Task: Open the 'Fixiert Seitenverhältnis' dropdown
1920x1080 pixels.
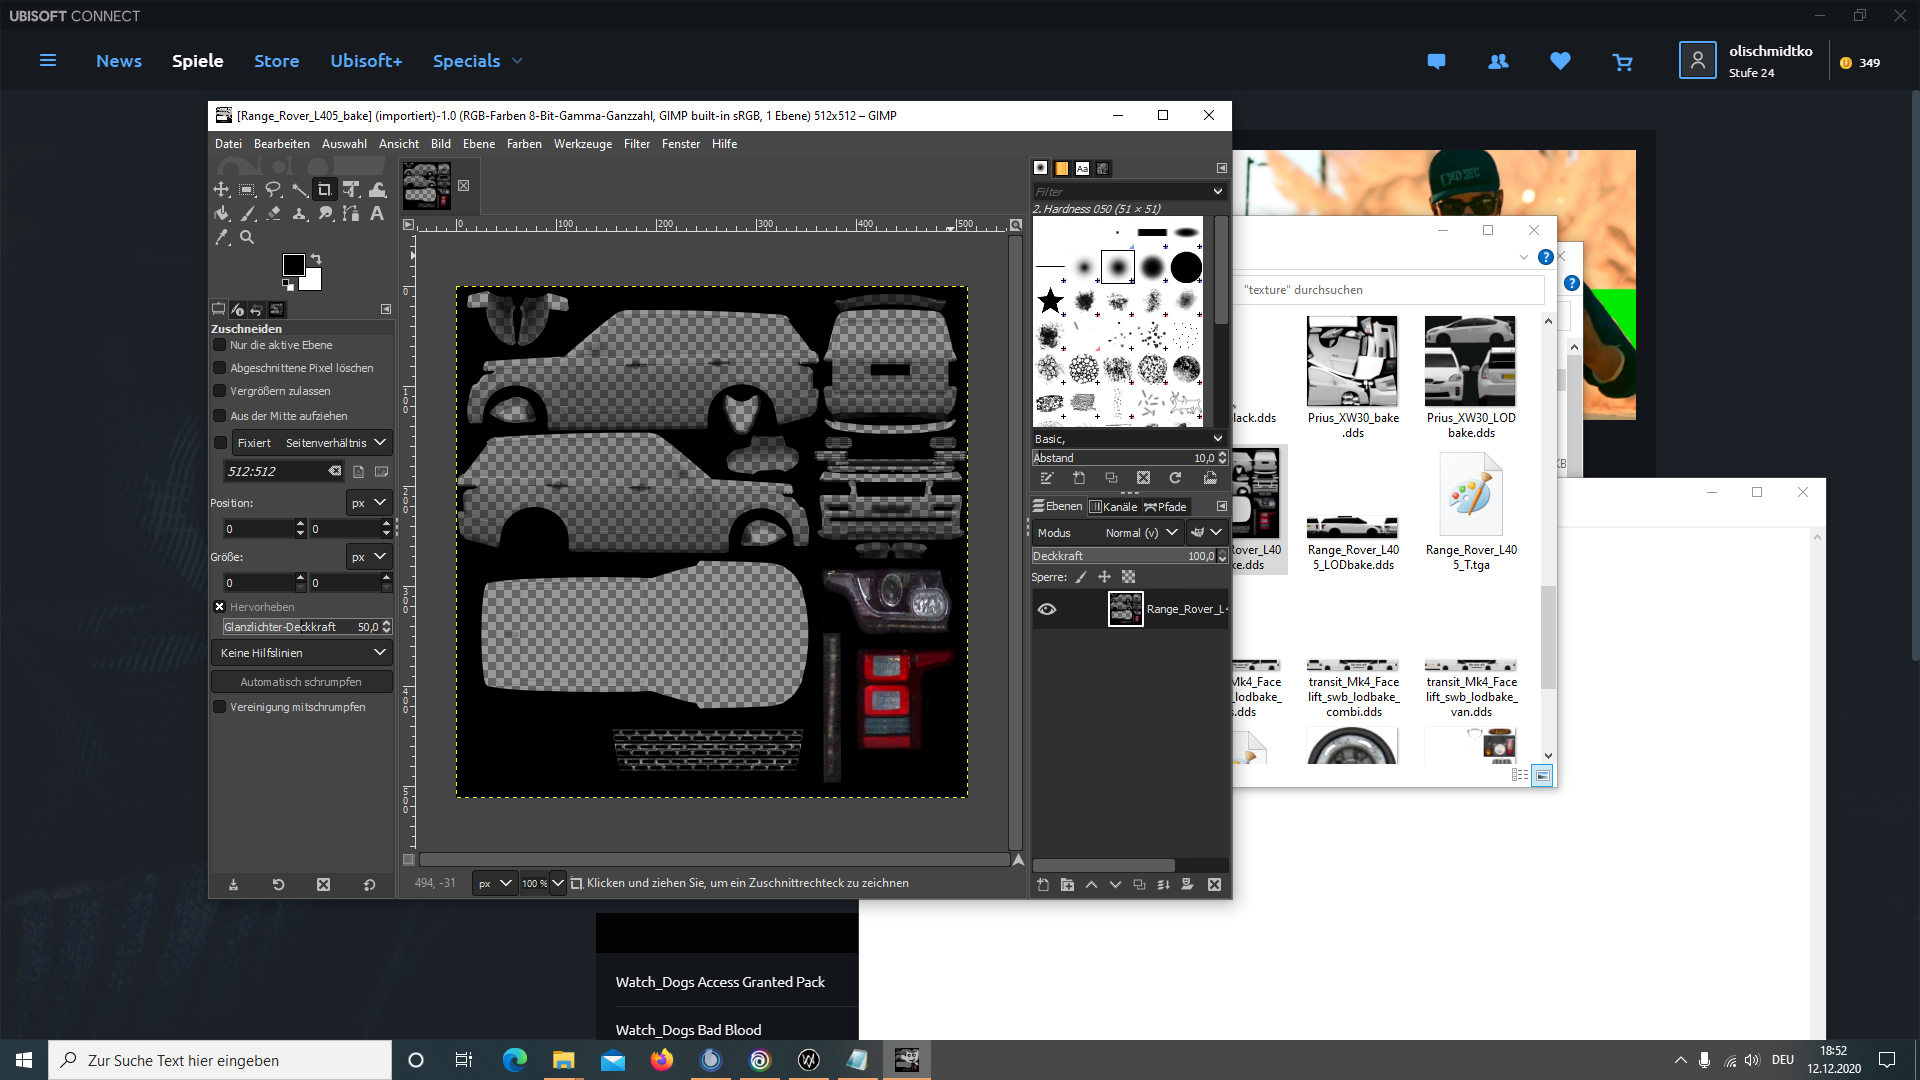Action: tap(311, 443)
